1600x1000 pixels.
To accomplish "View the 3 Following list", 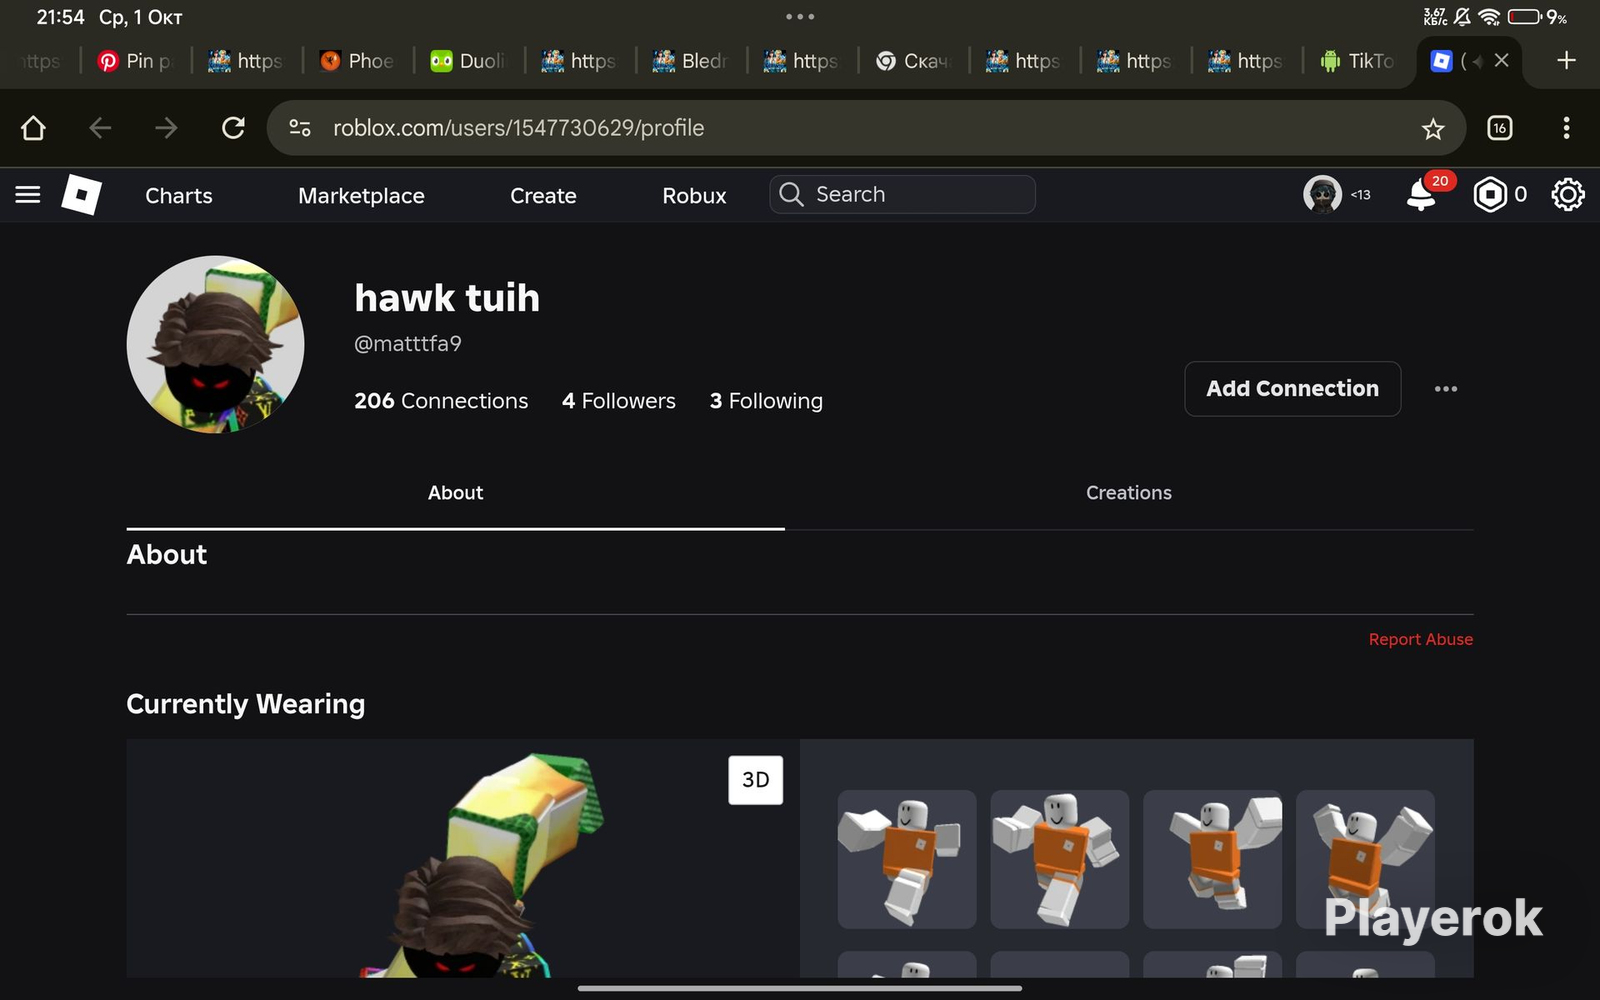I will [766, 401].
